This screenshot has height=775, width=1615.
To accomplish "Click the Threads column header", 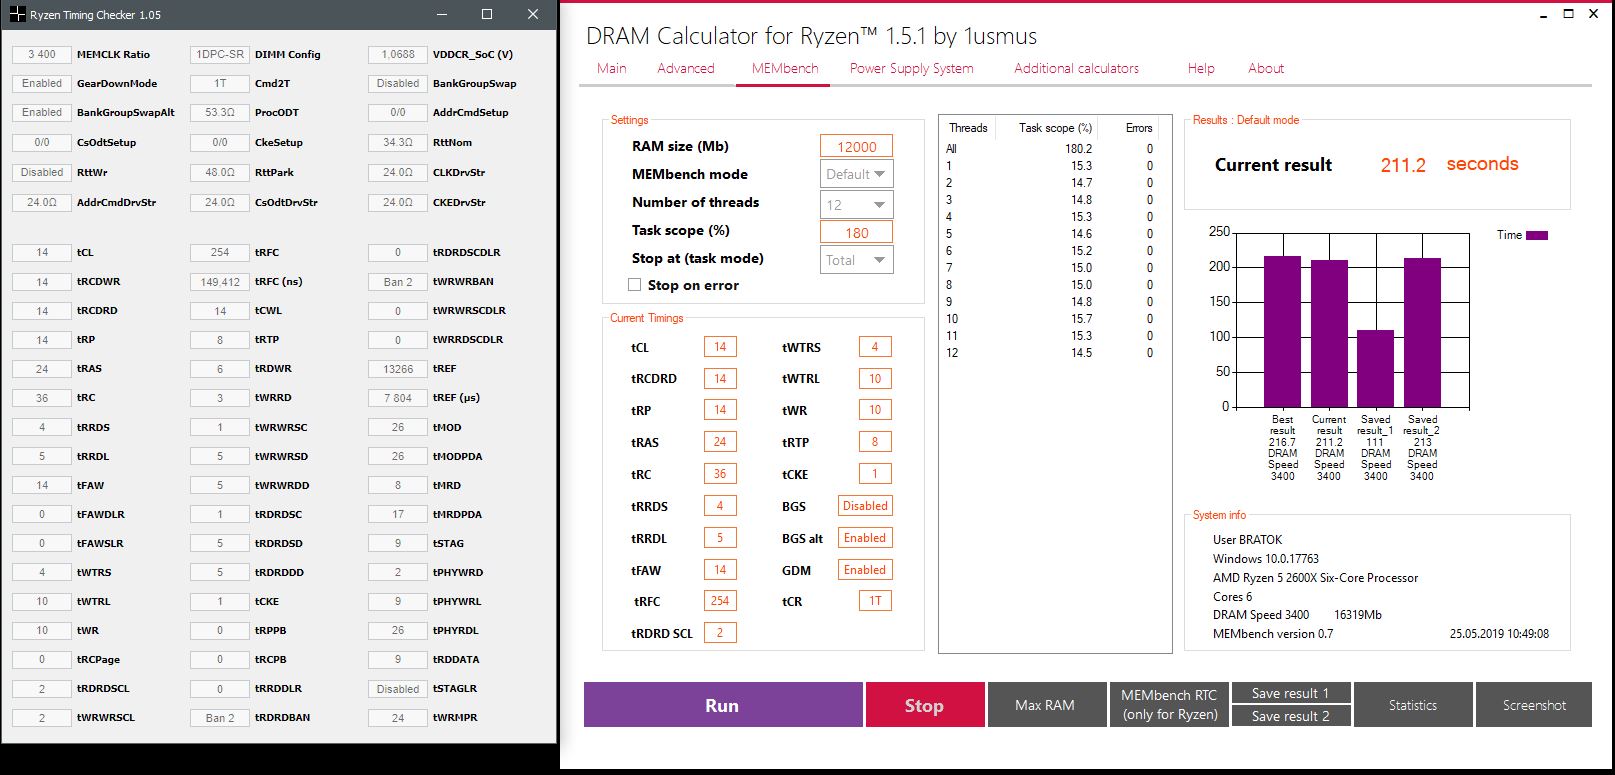I will pyautogui.click(x=968, y=128).
